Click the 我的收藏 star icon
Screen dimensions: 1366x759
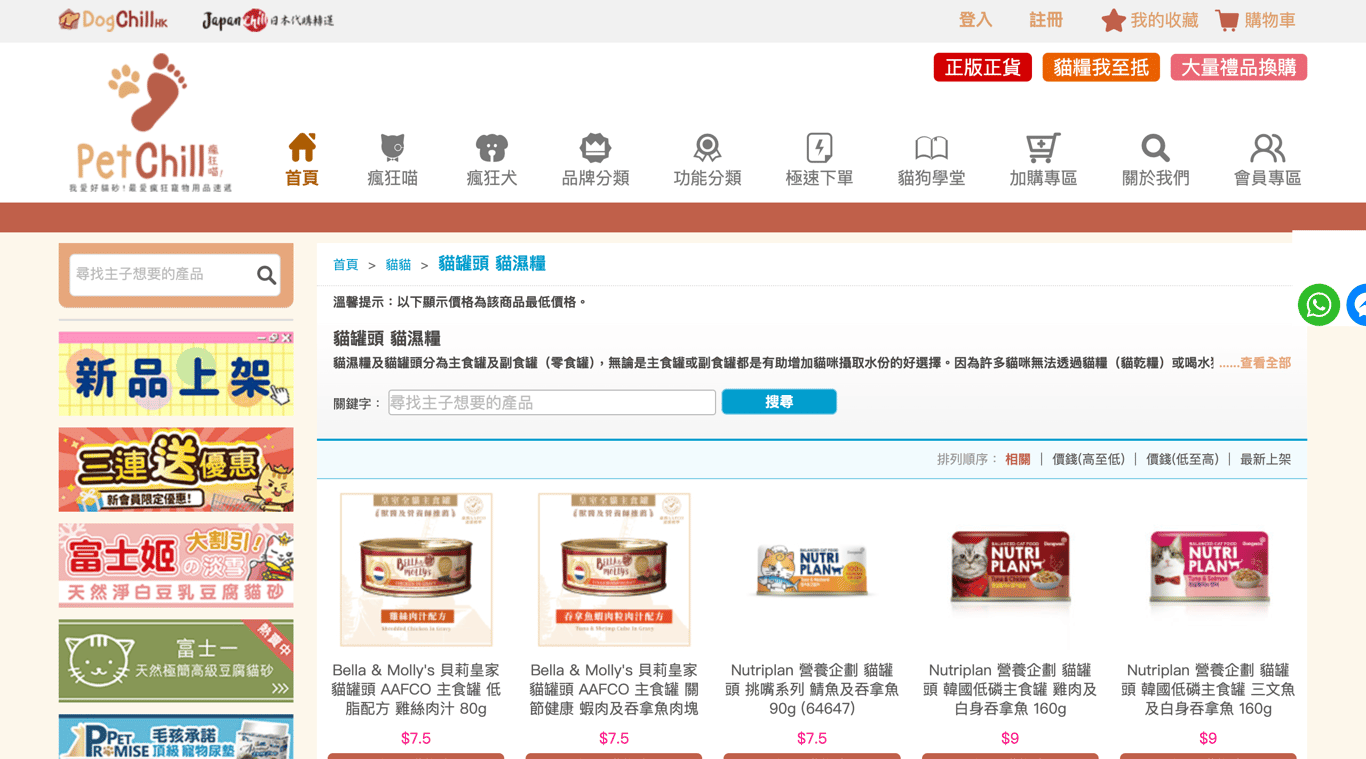(1113, 20)
